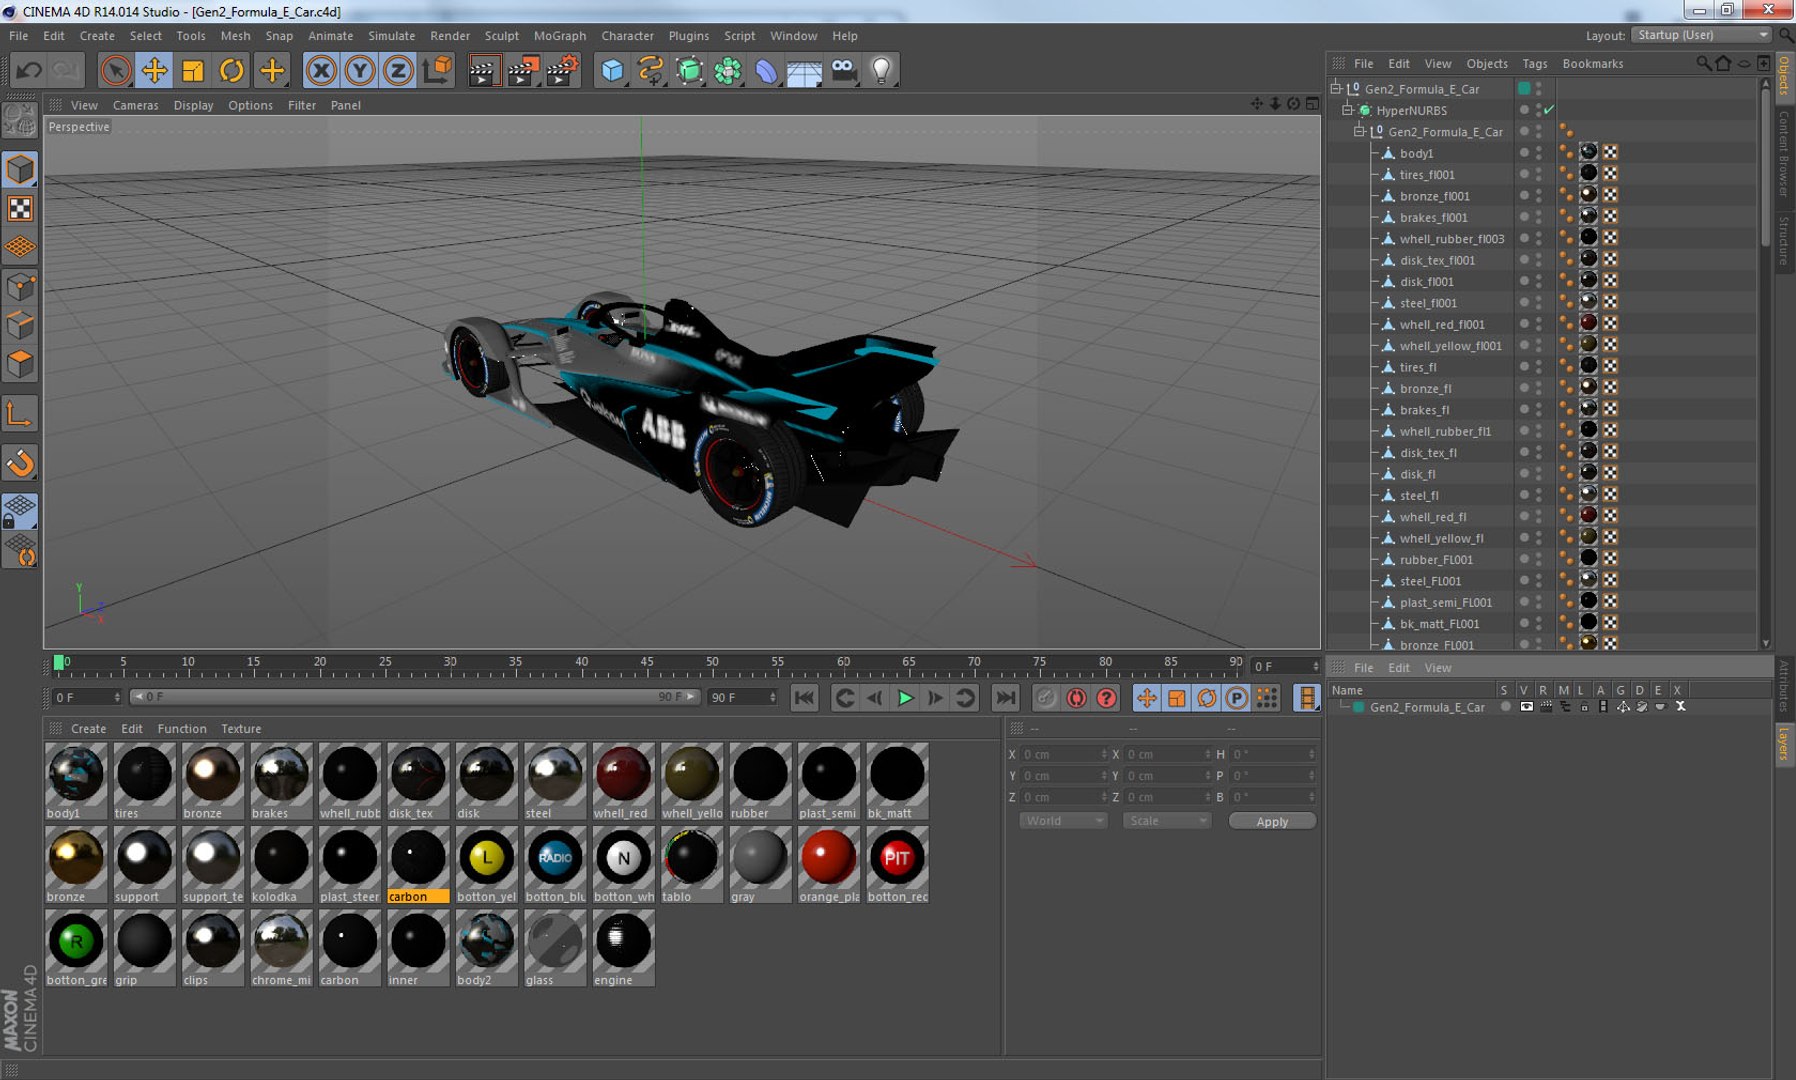Image resolution: width=1796 pixels, height=1080 pixels.
Task: Collapse the HyperNURBS object tree
Action: 1347,110
